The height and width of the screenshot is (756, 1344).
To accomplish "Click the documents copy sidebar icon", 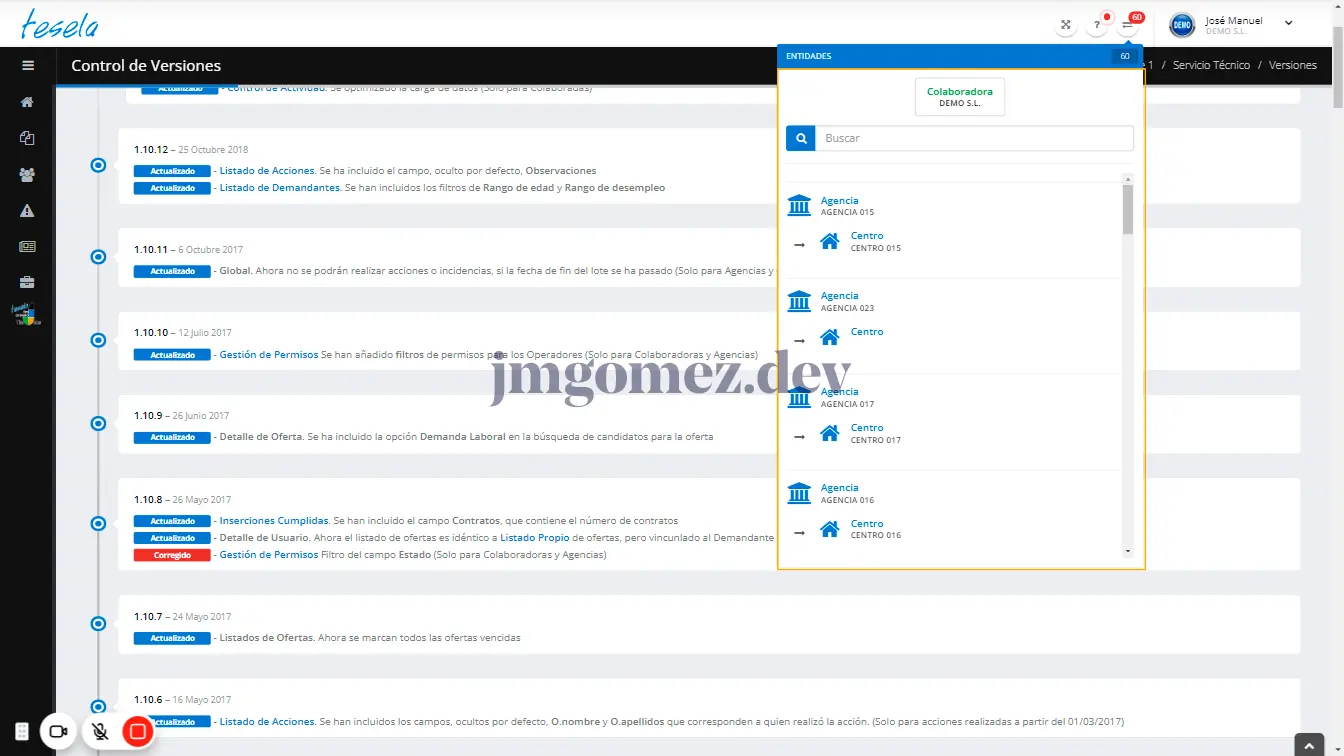I will (x=27, y=138).
